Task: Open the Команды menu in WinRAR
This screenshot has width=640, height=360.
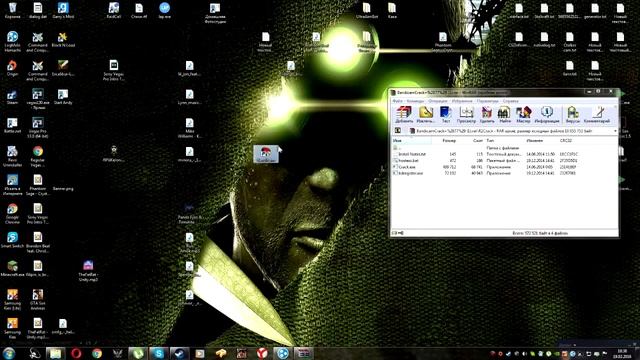Action: [415, 101]
